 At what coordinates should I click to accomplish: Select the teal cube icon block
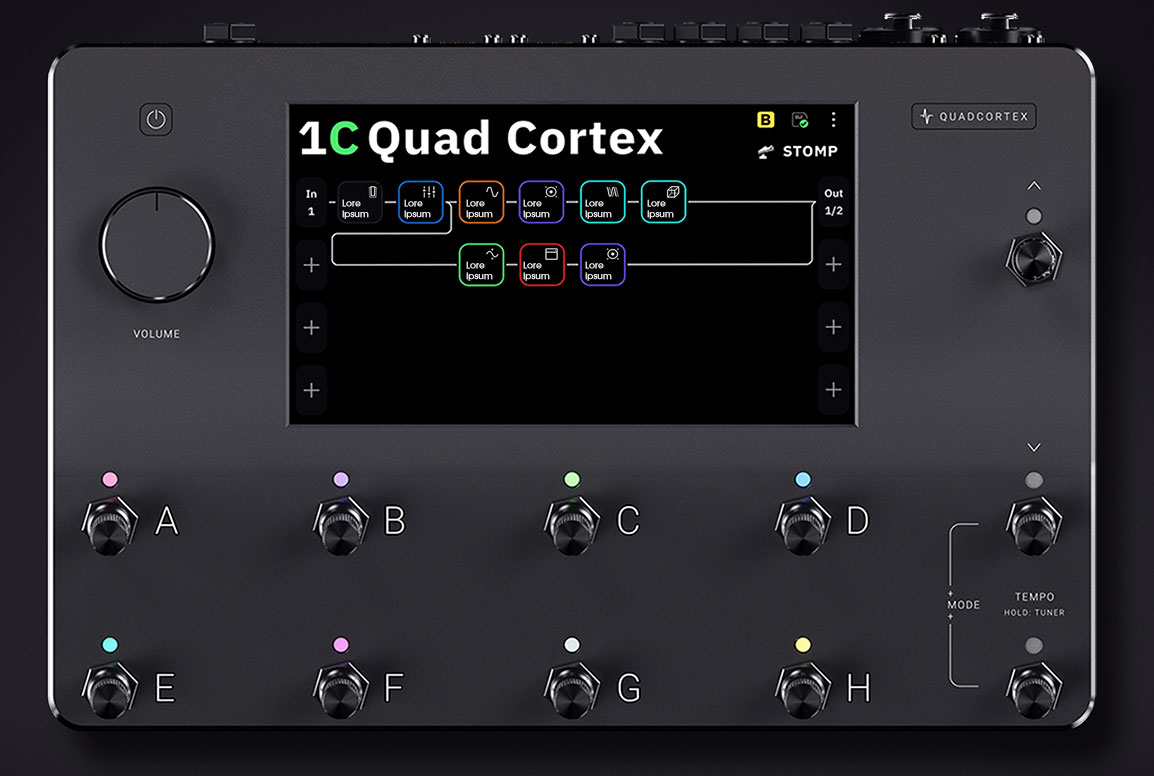(x=663, y=202)
